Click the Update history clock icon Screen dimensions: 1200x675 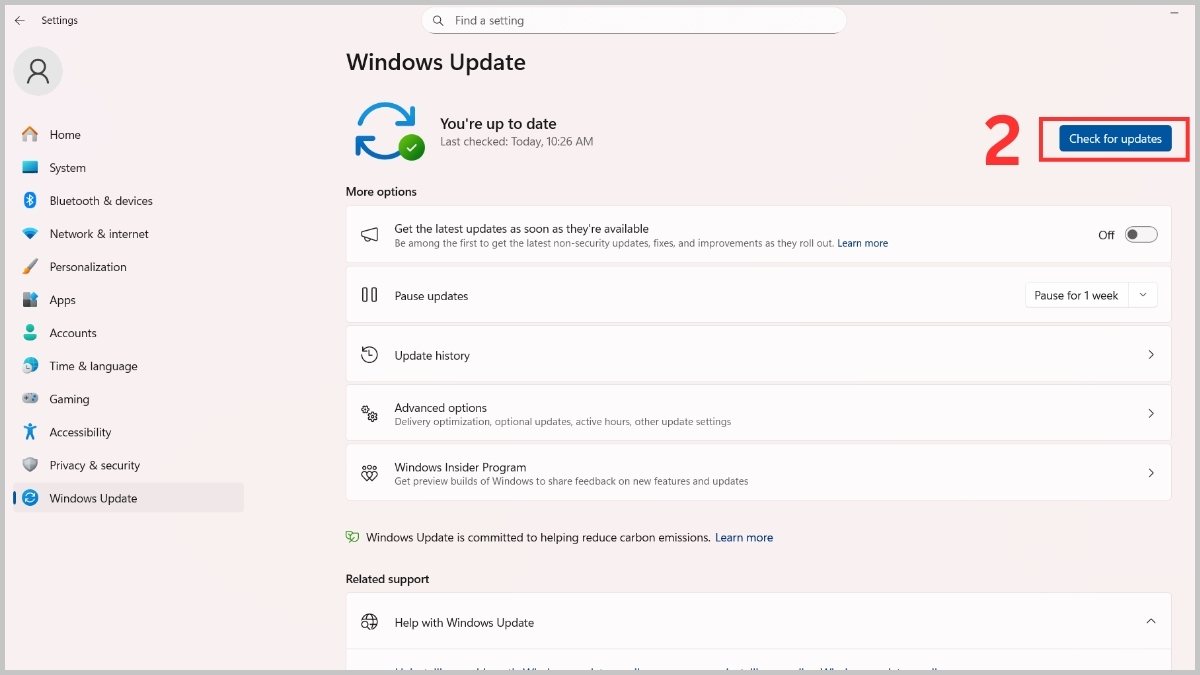click(x=369, y=354)
